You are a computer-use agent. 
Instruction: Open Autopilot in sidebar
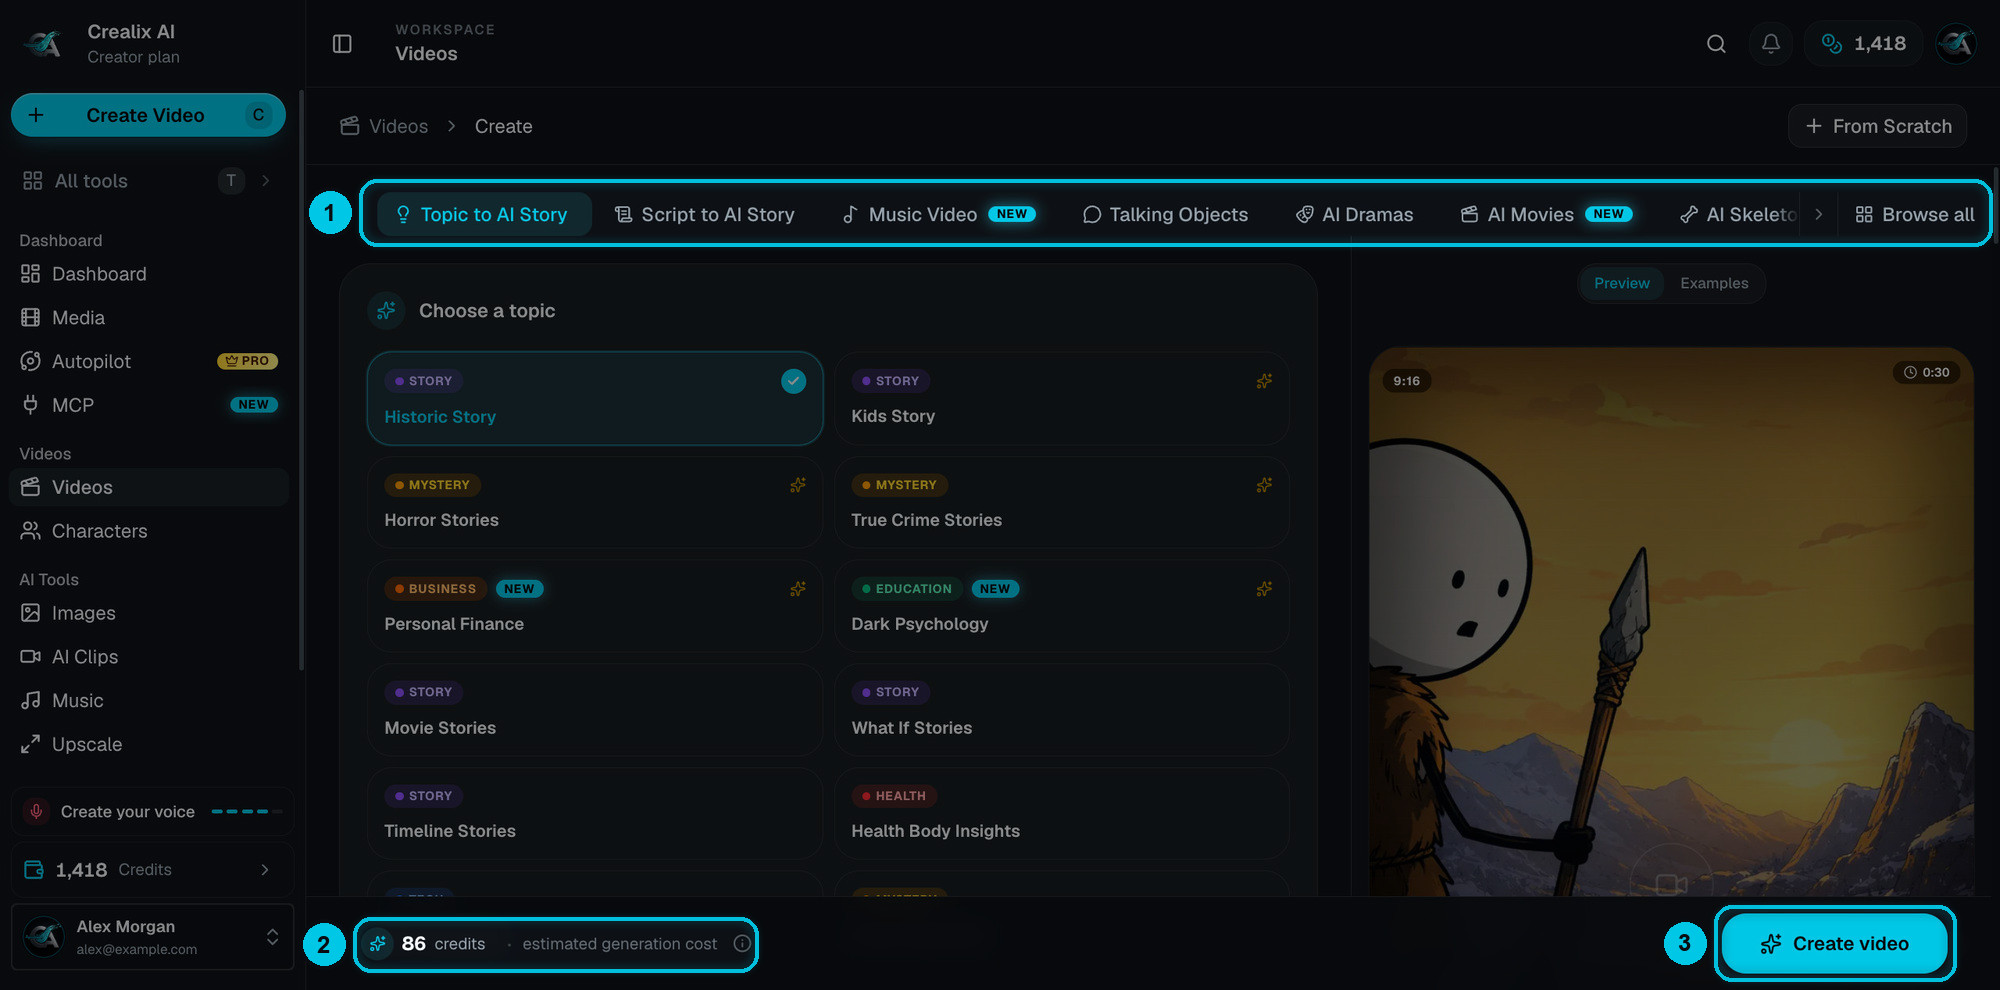(x=149, y=361)
